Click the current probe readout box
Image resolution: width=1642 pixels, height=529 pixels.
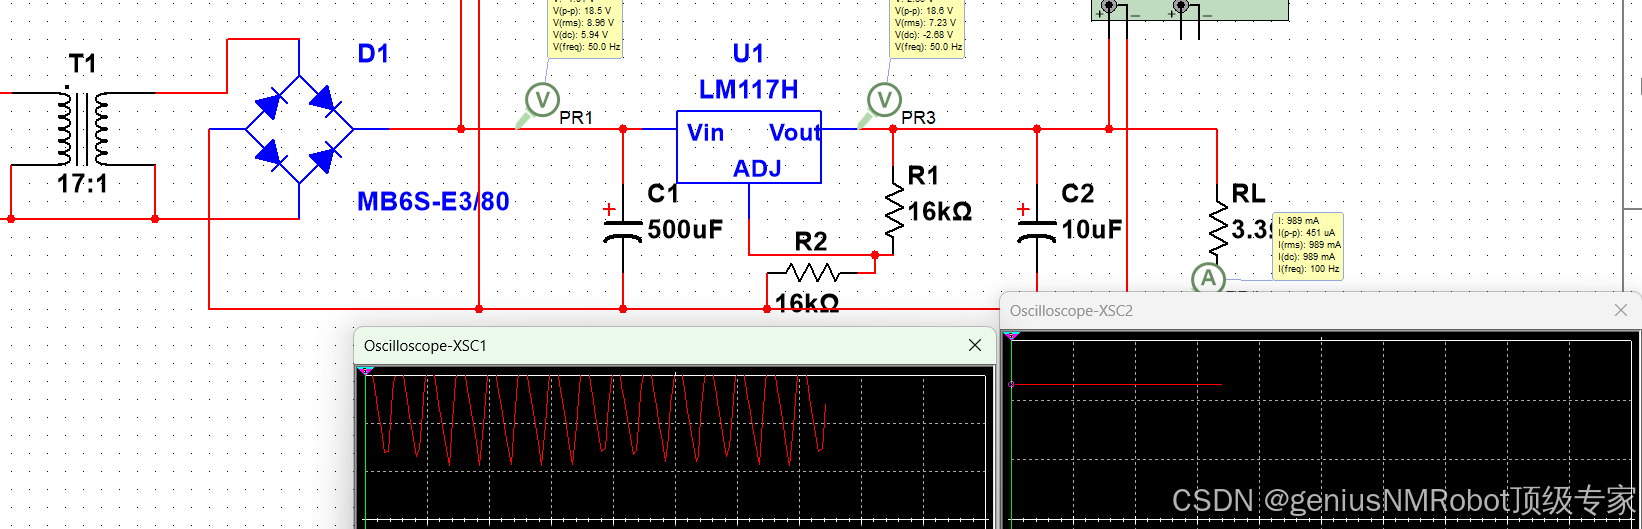click(1308, 246)
